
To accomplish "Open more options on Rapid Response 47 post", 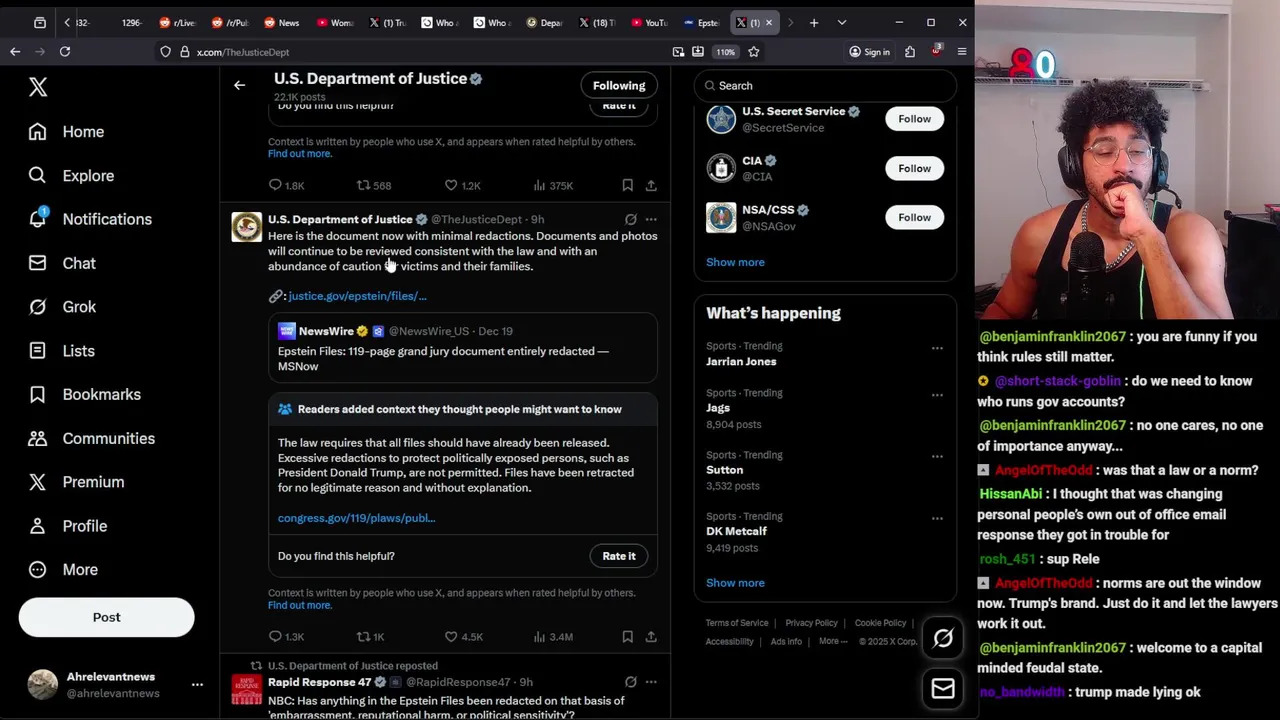I will pyautogui.click(x=651, y=682).
